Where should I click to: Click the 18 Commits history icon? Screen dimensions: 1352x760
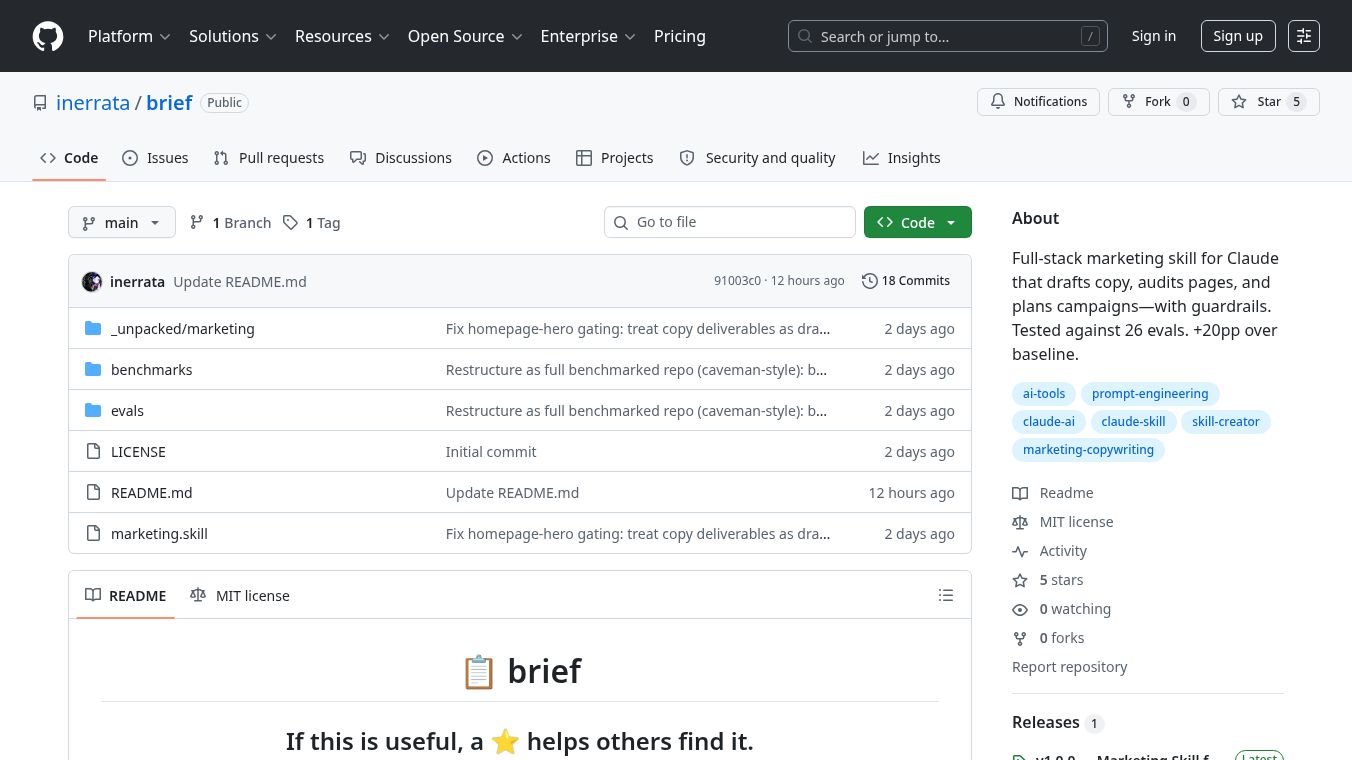869,281
